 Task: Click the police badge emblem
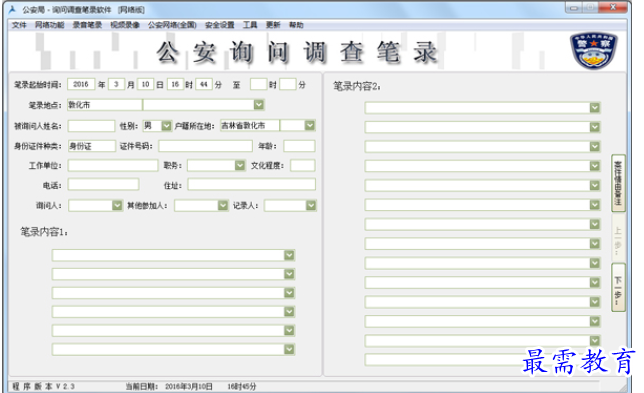click(x=593, y=51)
